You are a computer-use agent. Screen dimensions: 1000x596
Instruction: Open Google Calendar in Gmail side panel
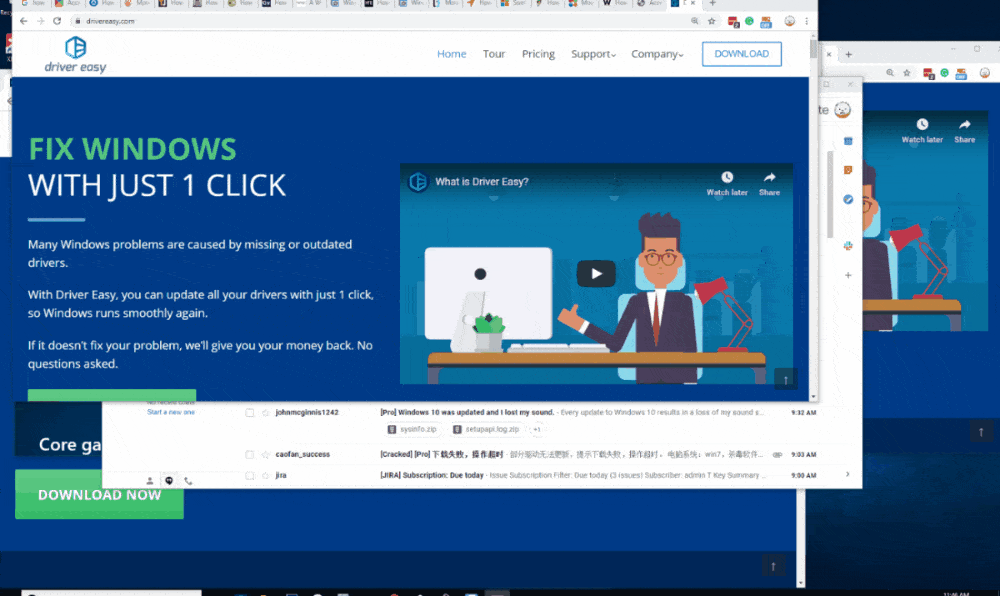[848, 141]
